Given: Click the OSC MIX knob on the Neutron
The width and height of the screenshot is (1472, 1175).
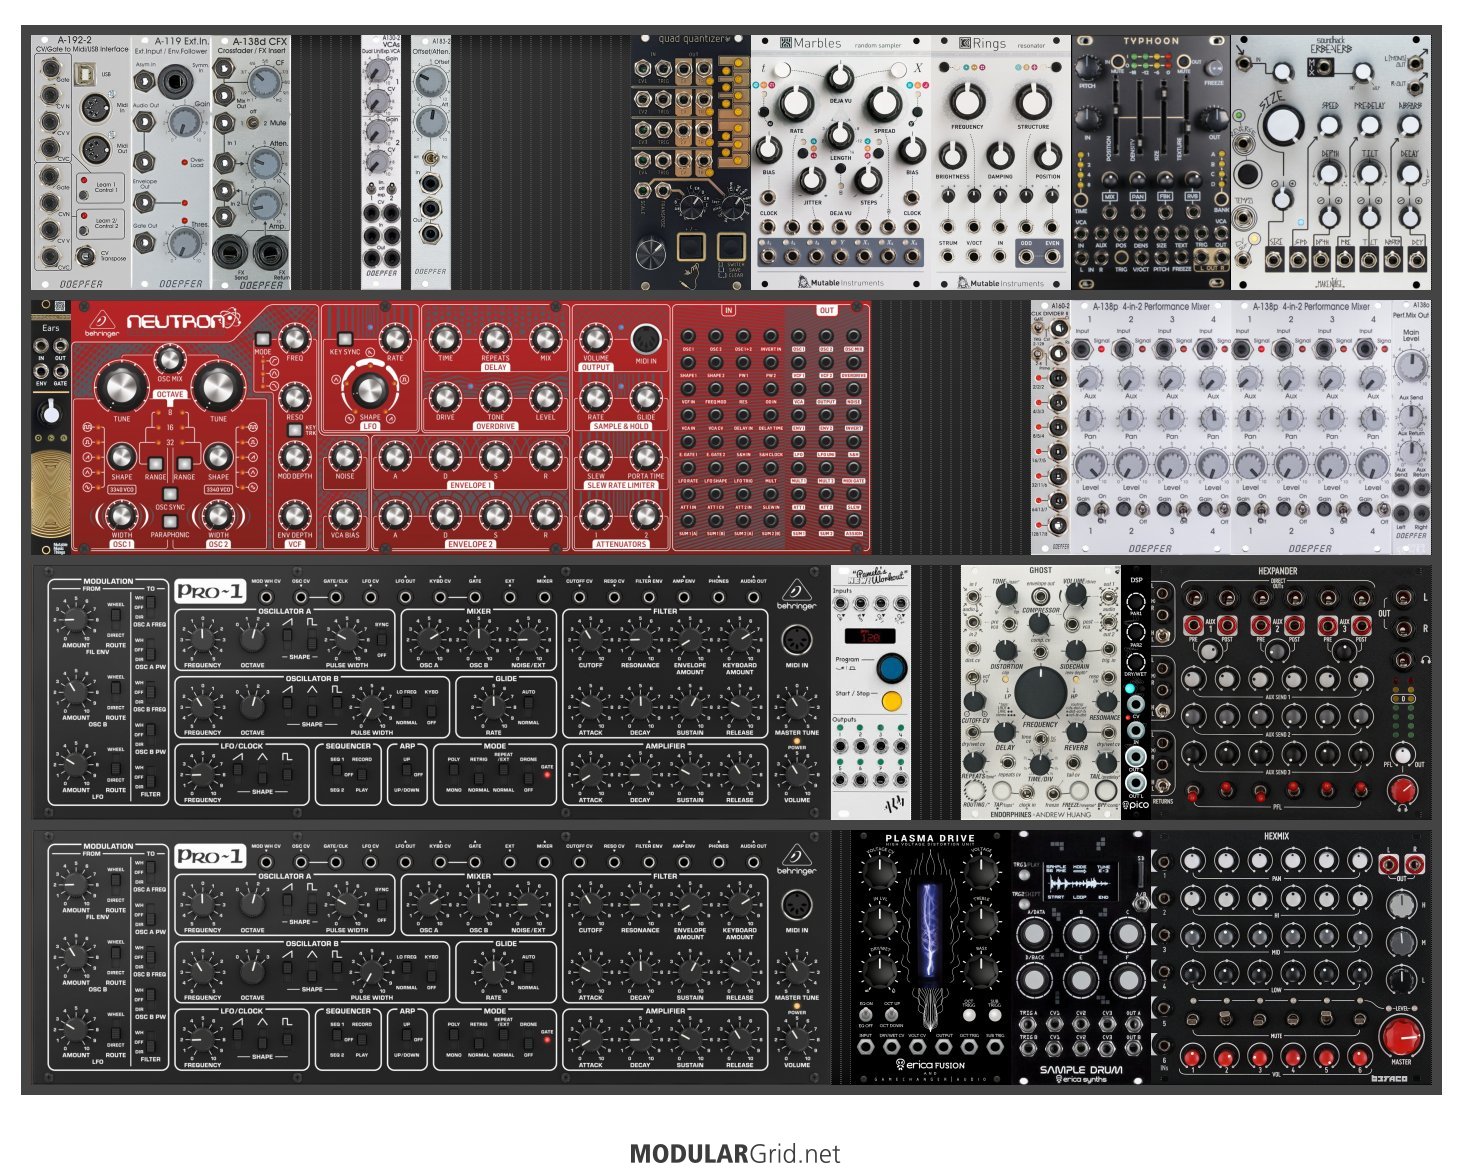Looking at the screenshot, I should 169,360.
